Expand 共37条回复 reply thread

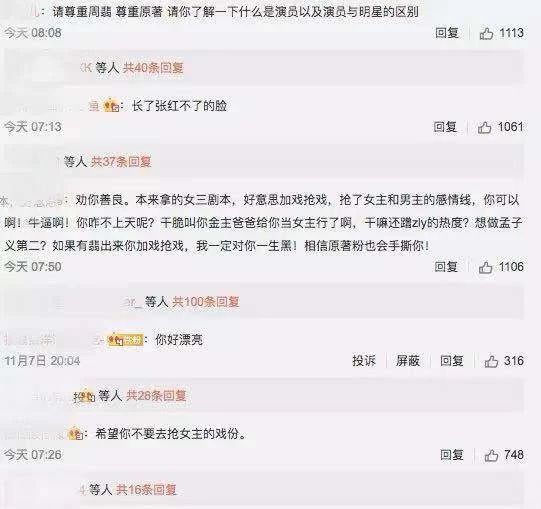[121, 161]
